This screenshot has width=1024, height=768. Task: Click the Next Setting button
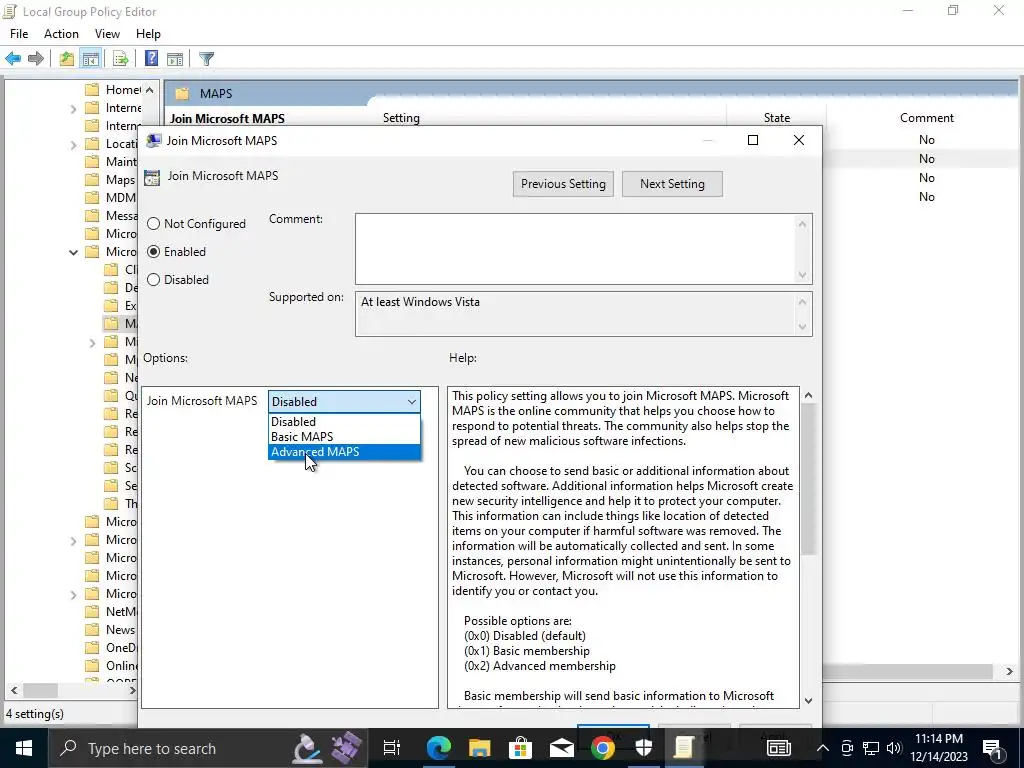tap(672, 184)
